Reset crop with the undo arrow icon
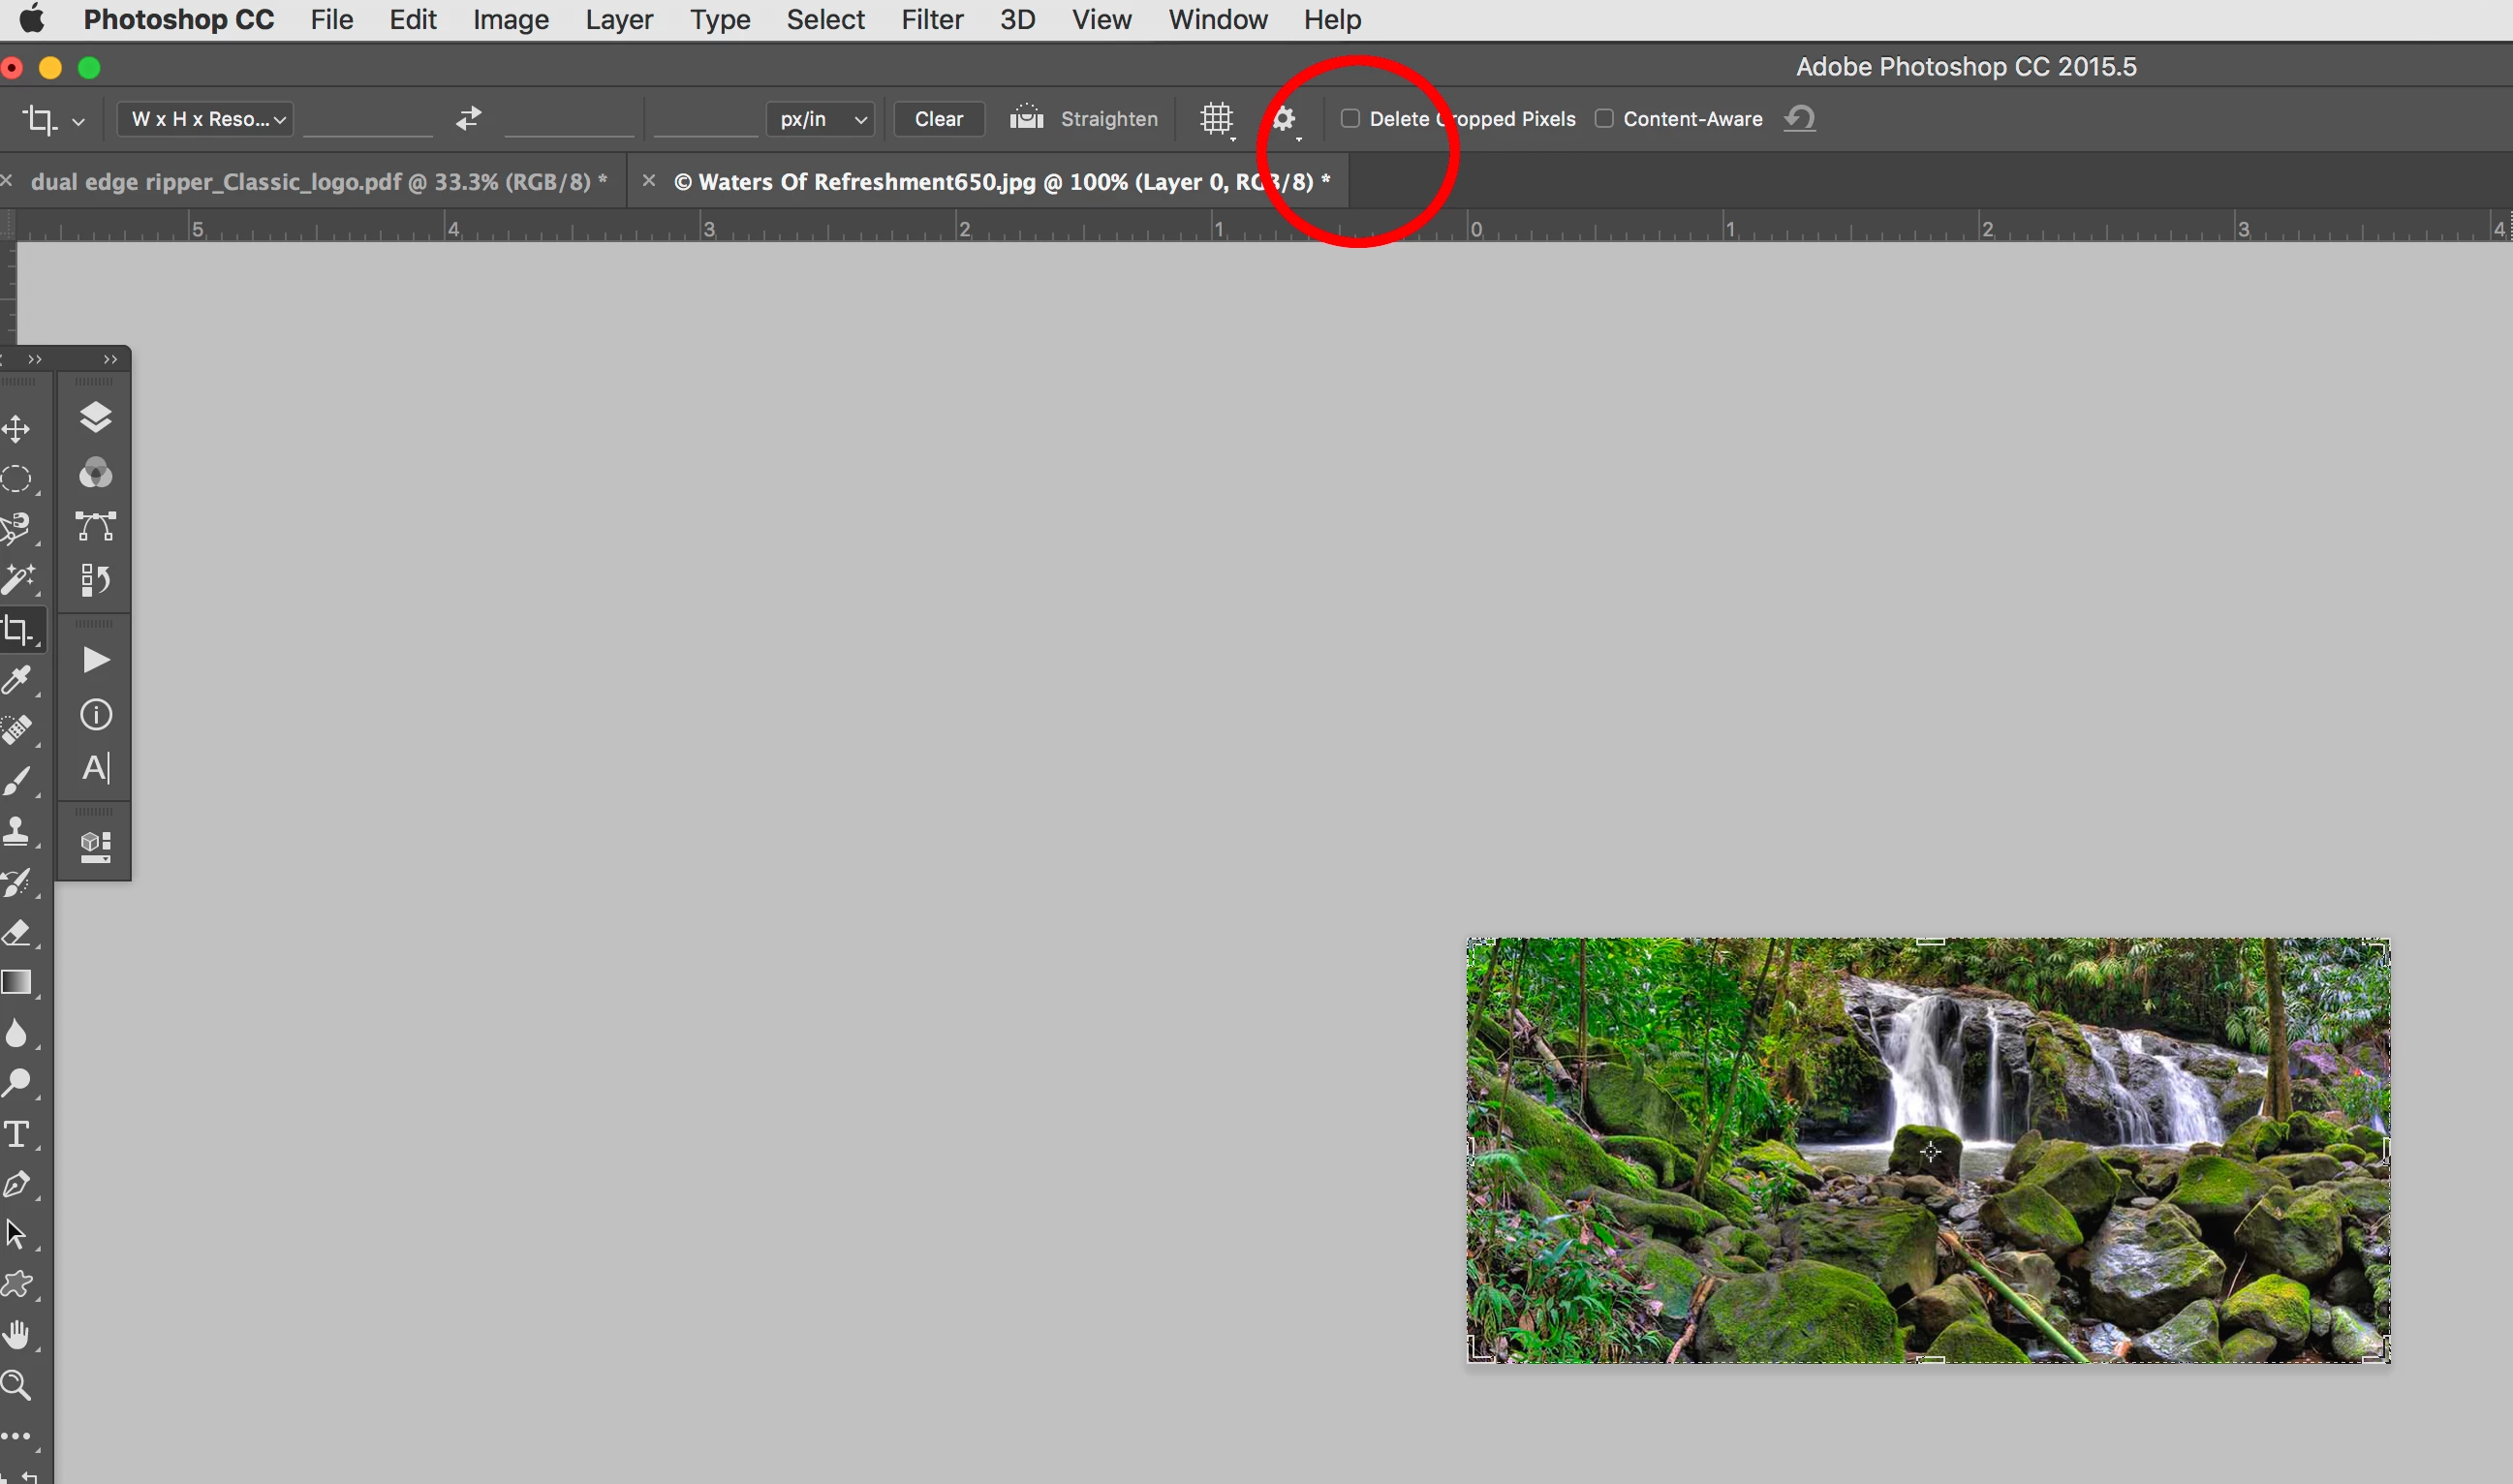2513x1484 pixels. point(1799,118)
